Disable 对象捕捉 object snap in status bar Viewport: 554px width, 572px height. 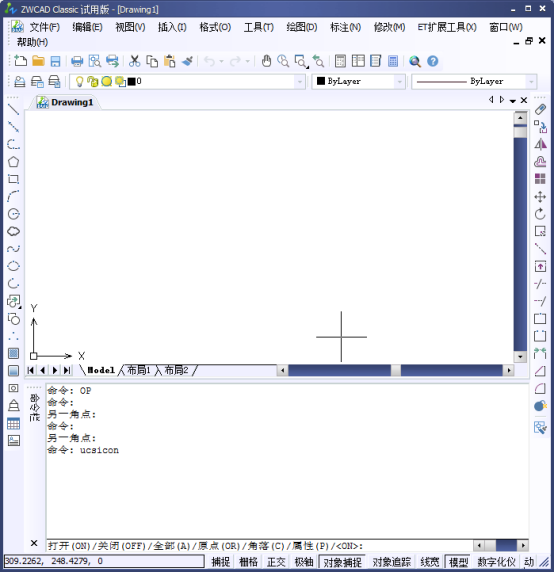[342, 562]
